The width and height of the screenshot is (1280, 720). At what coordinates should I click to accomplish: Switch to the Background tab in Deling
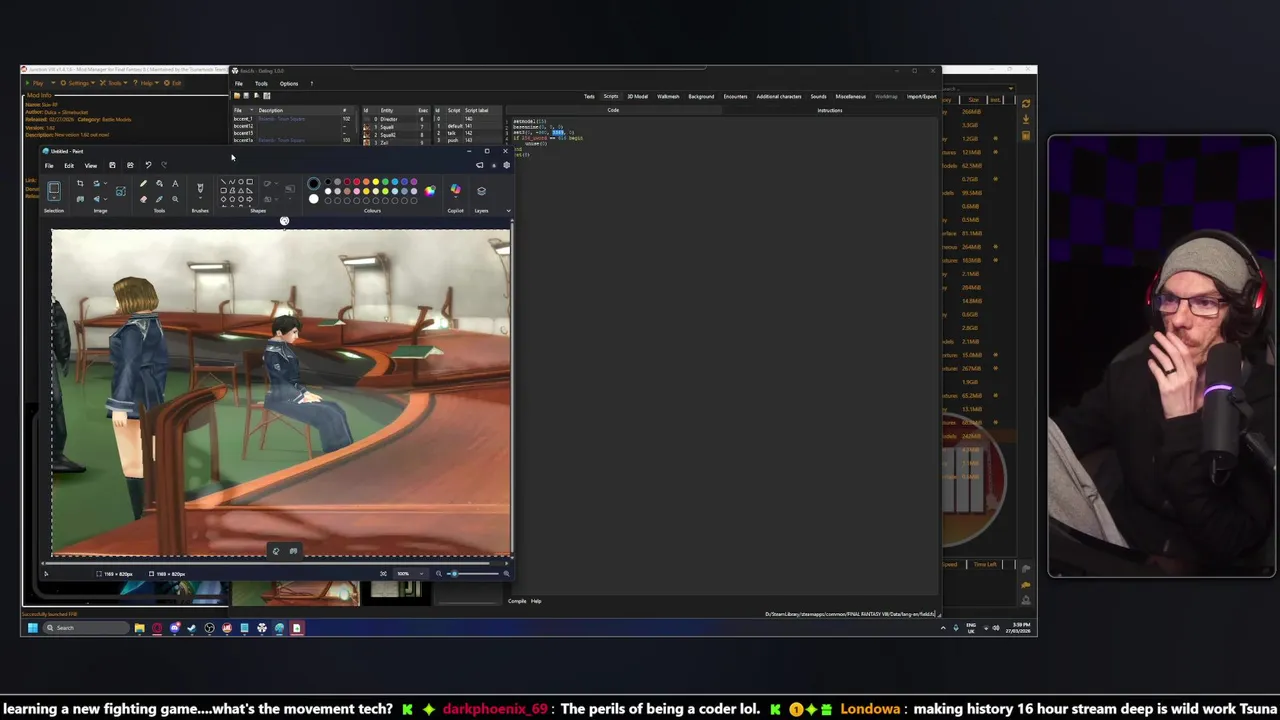click(x=701, y=97)
